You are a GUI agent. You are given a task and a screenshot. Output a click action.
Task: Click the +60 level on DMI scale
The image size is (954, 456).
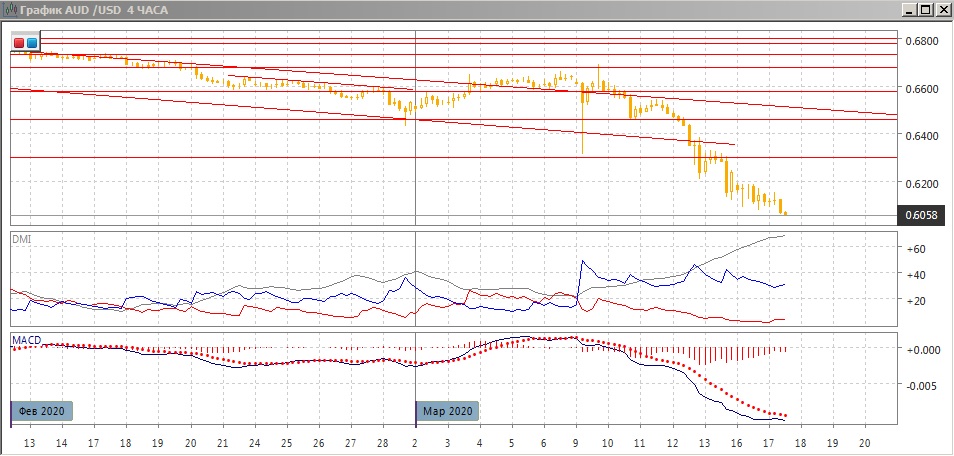pos(917,248)
